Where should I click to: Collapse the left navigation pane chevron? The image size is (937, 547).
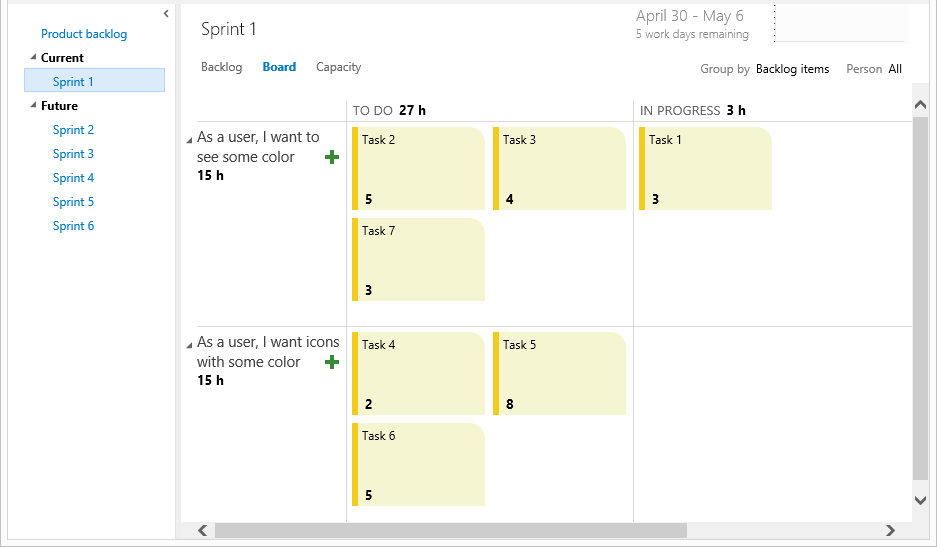166,14
